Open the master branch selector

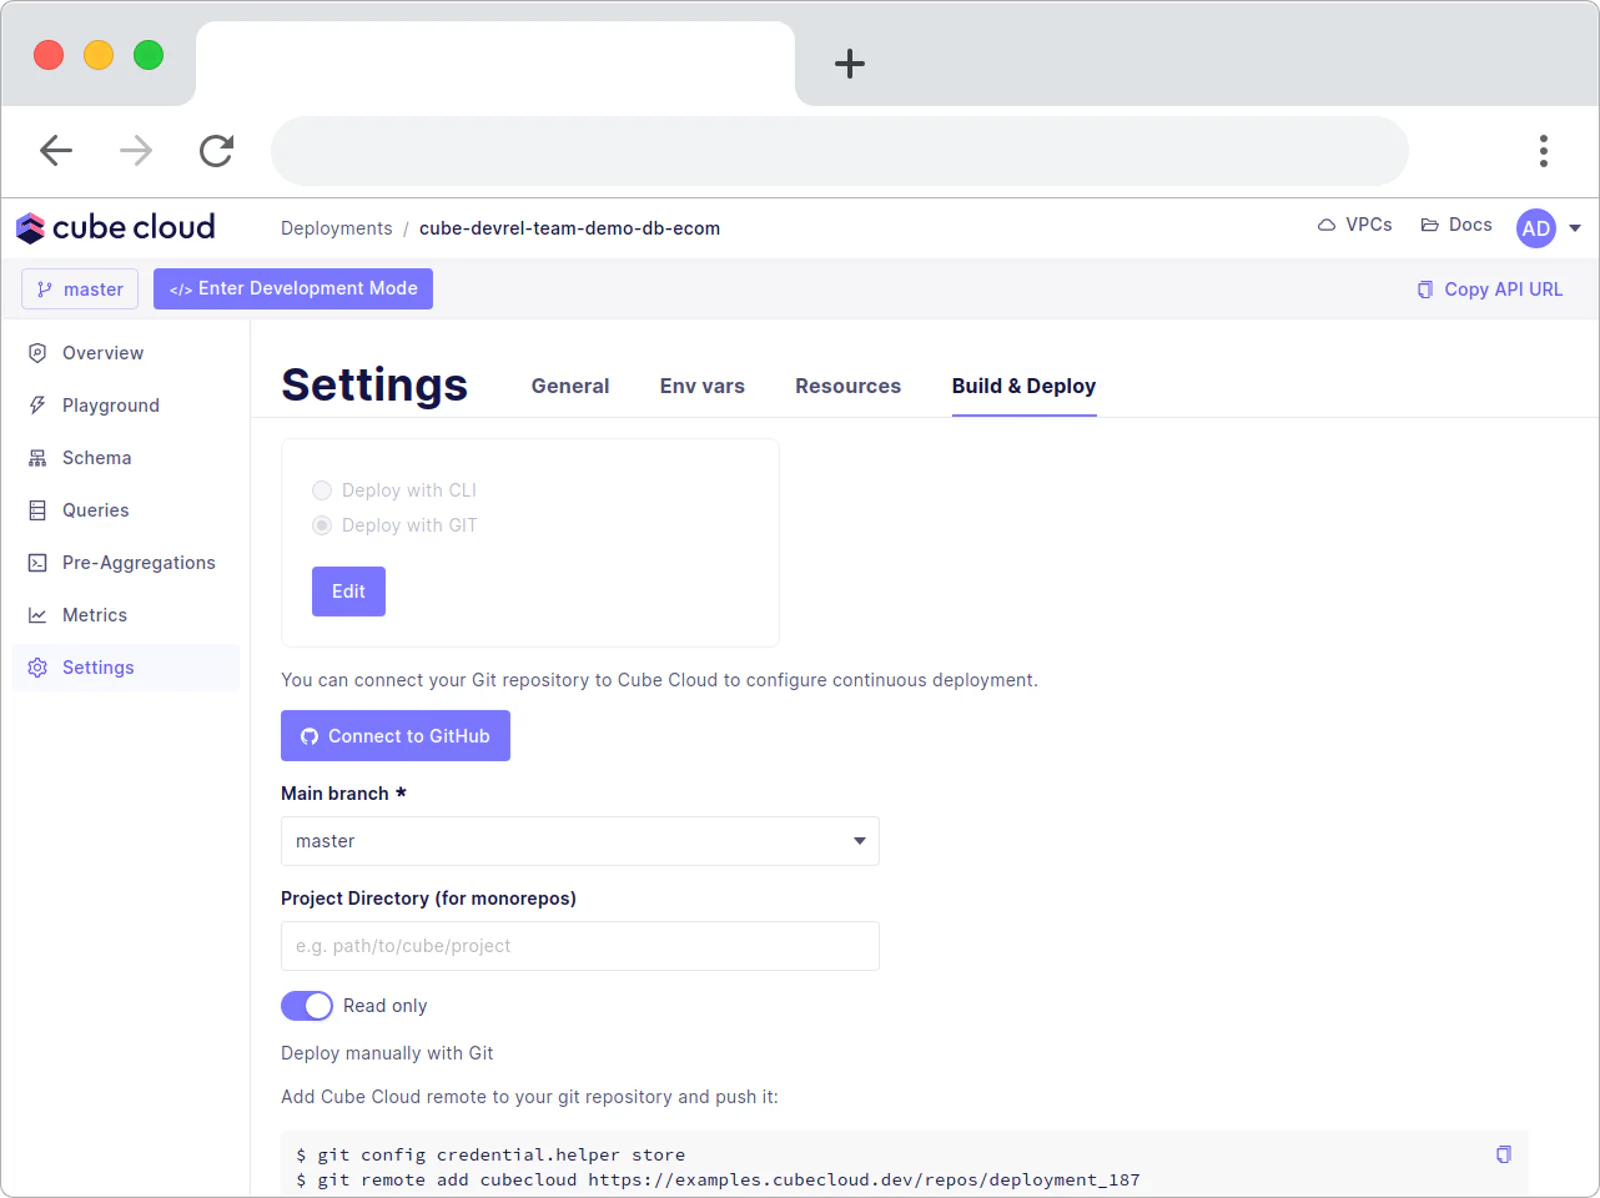click(x=80, y=289)
